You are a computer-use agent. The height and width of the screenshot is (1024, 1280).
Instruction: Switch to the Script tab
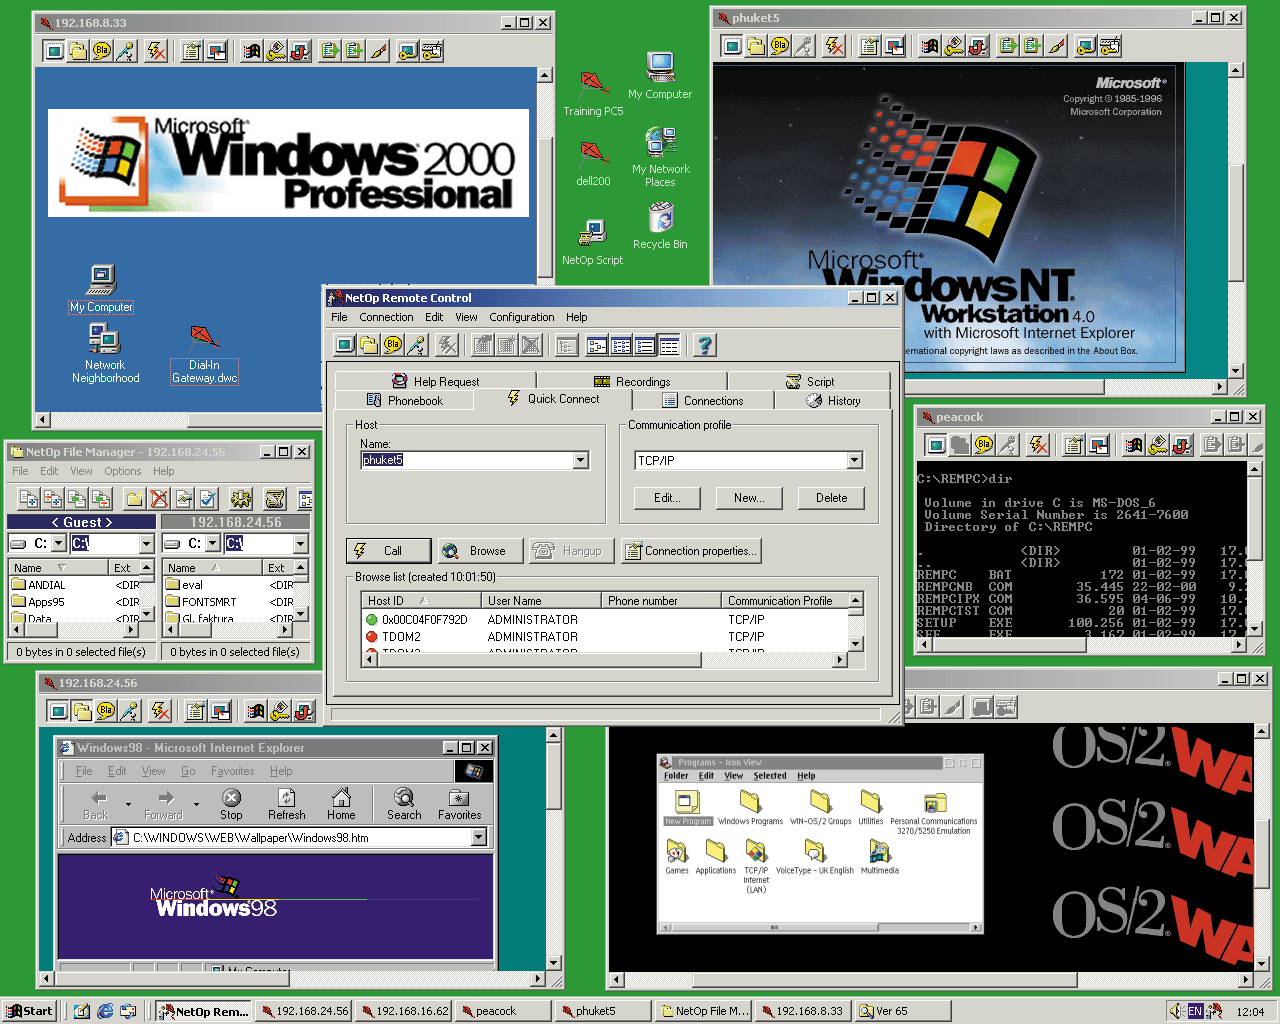(x=809, y=381)
